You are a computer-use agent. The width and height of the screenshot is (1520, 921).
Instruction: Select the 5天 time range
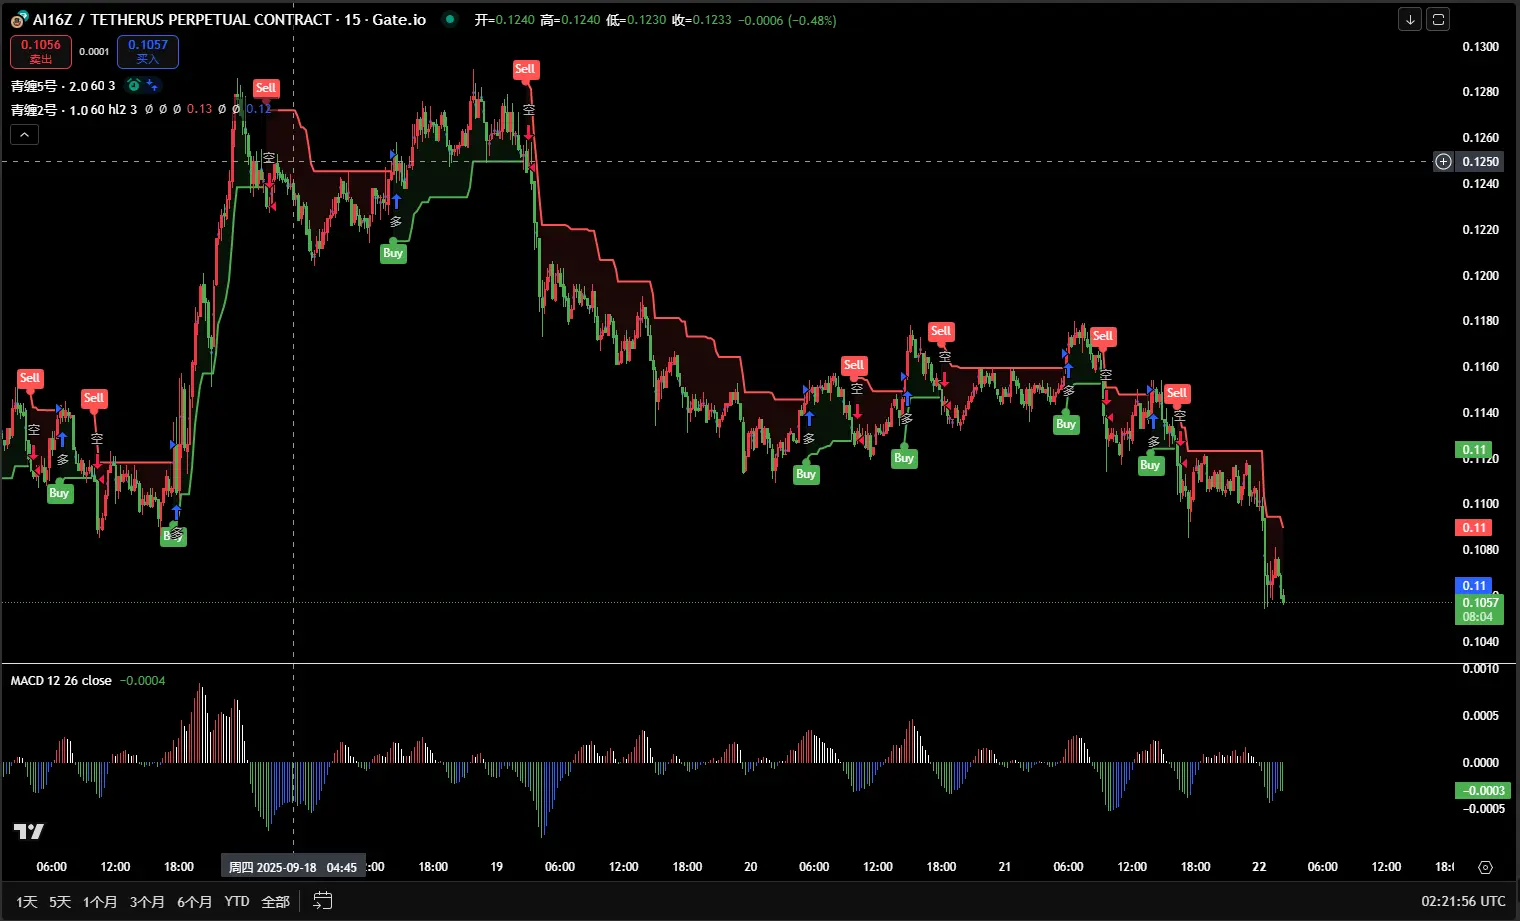(60, 901)
